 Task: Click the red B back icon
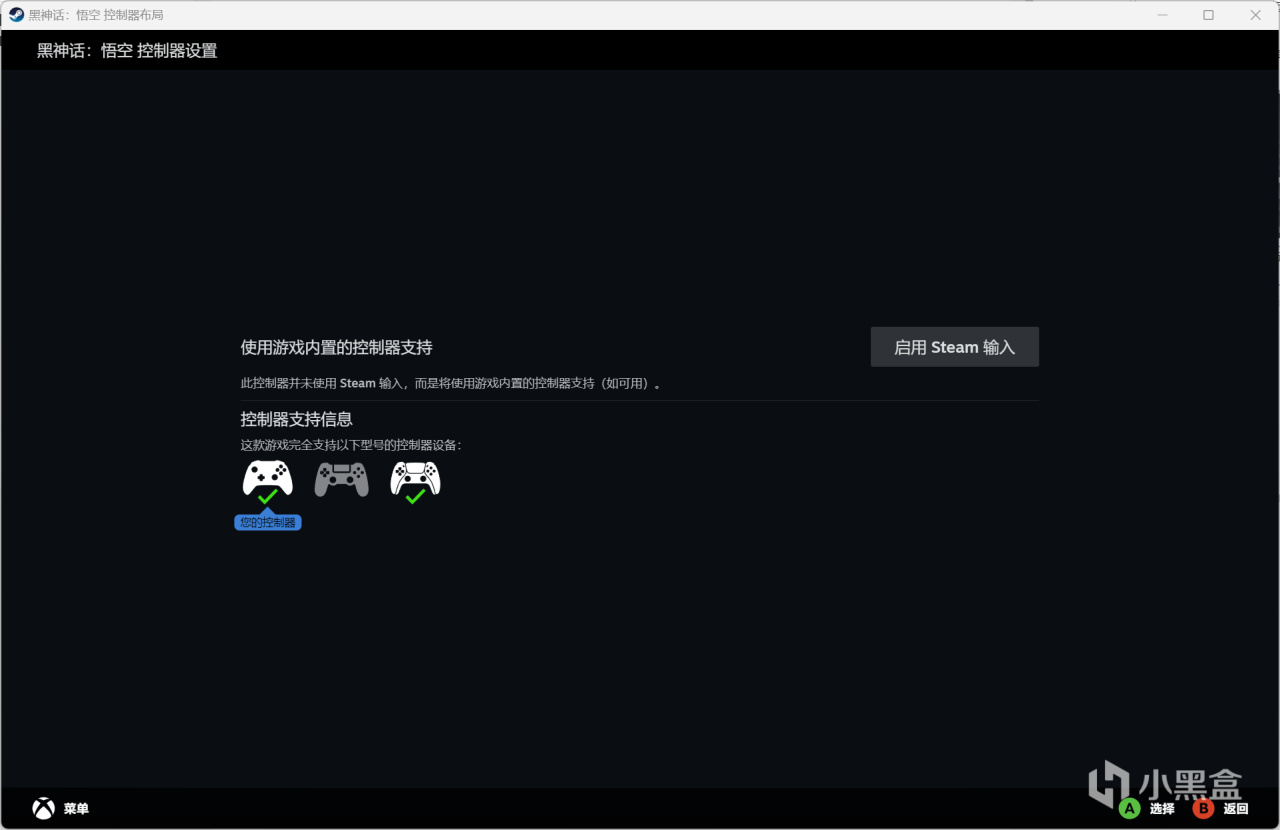1203,808
